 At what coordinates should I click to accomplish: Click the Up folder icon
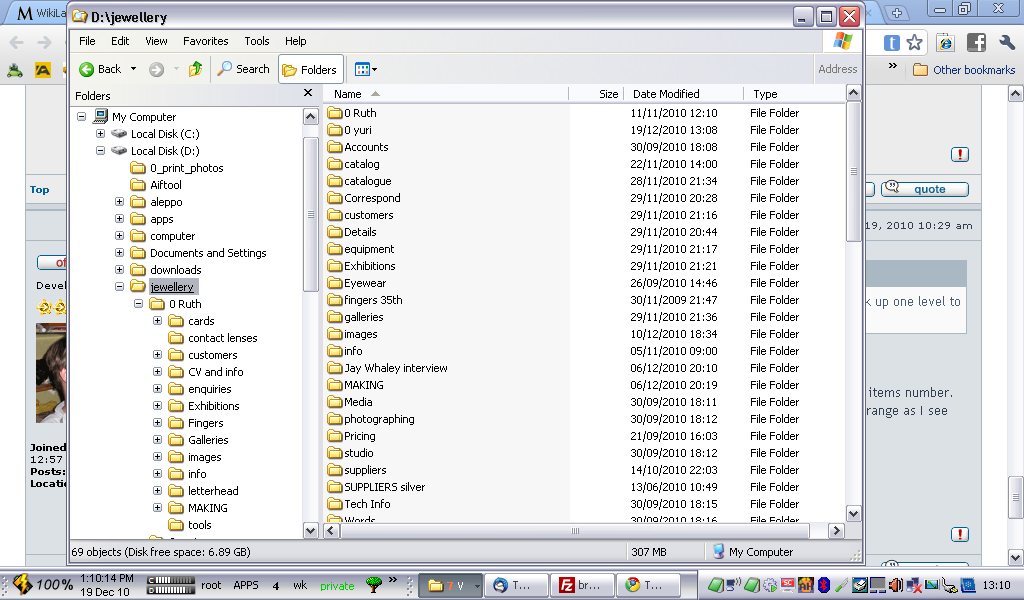(196, 69)
